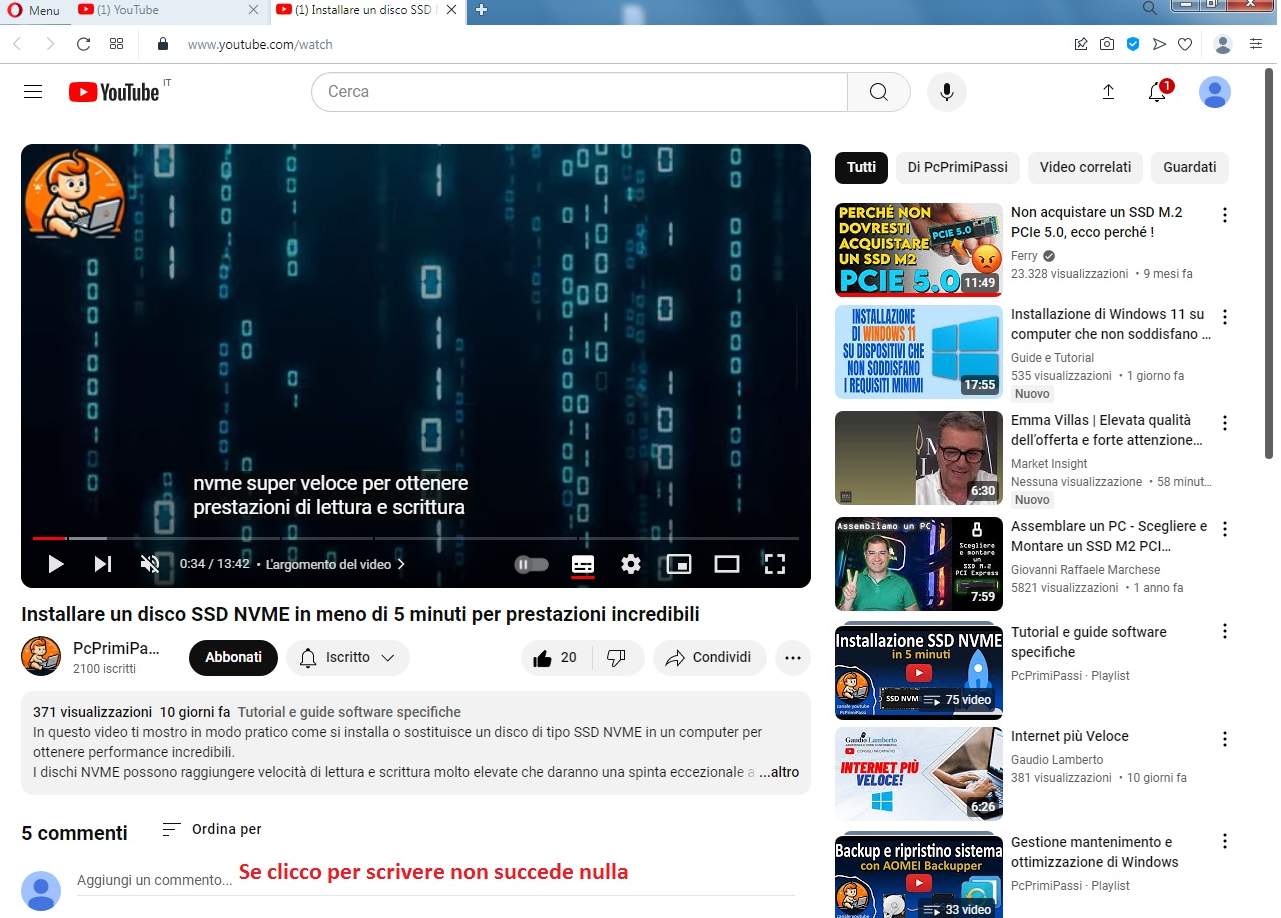Image resolution: width=1281 pixels, height=918 pixels.
Task: Open Opera tab search magnifier
Action: 1150,8
